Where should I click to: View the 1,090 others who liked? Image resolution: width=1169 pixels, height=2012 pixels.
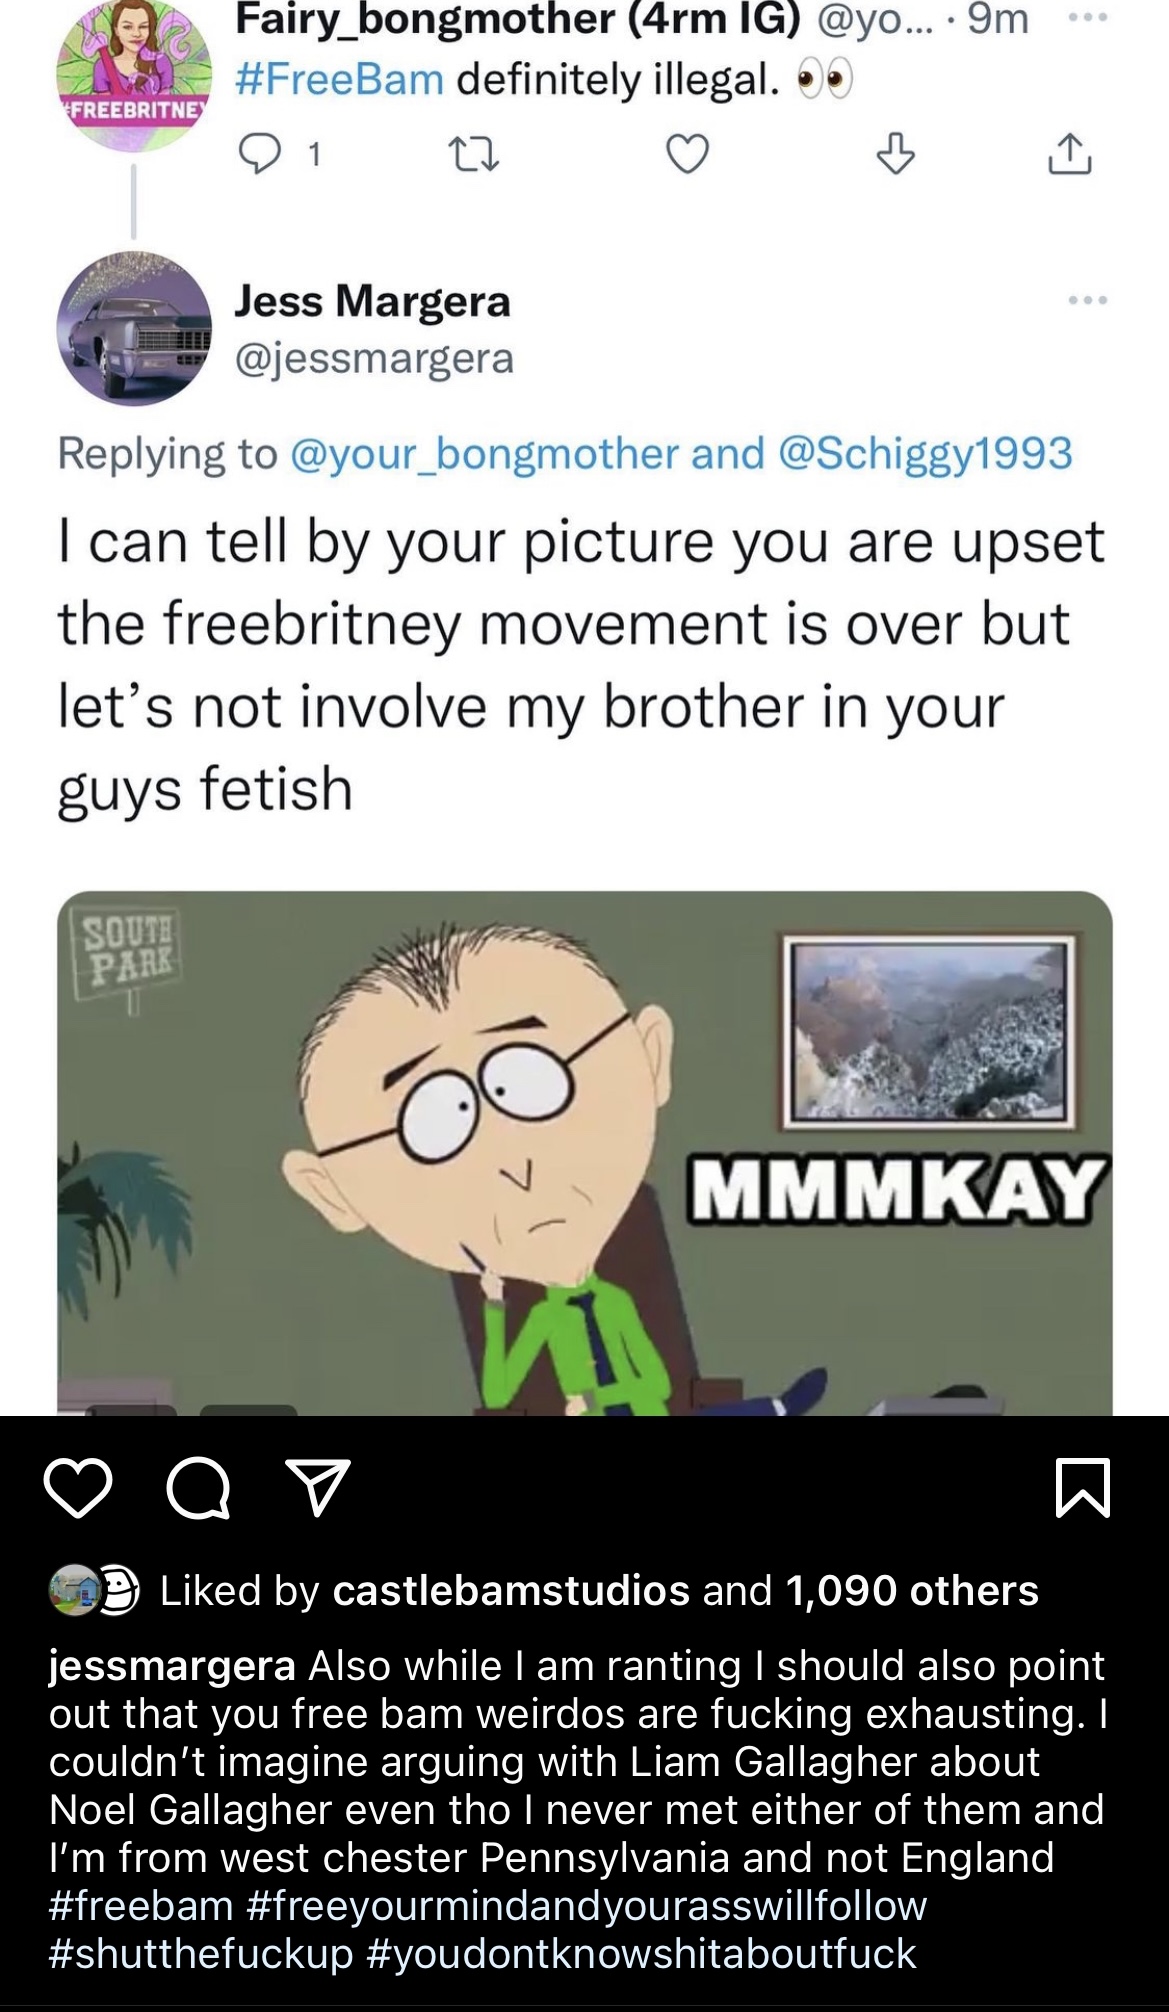pos(912,1591)
